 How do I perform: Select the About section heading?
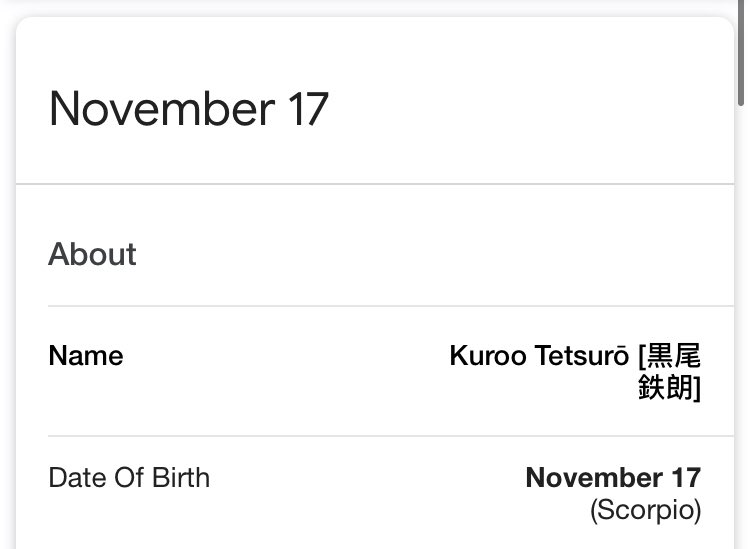(x=92, y=254)
